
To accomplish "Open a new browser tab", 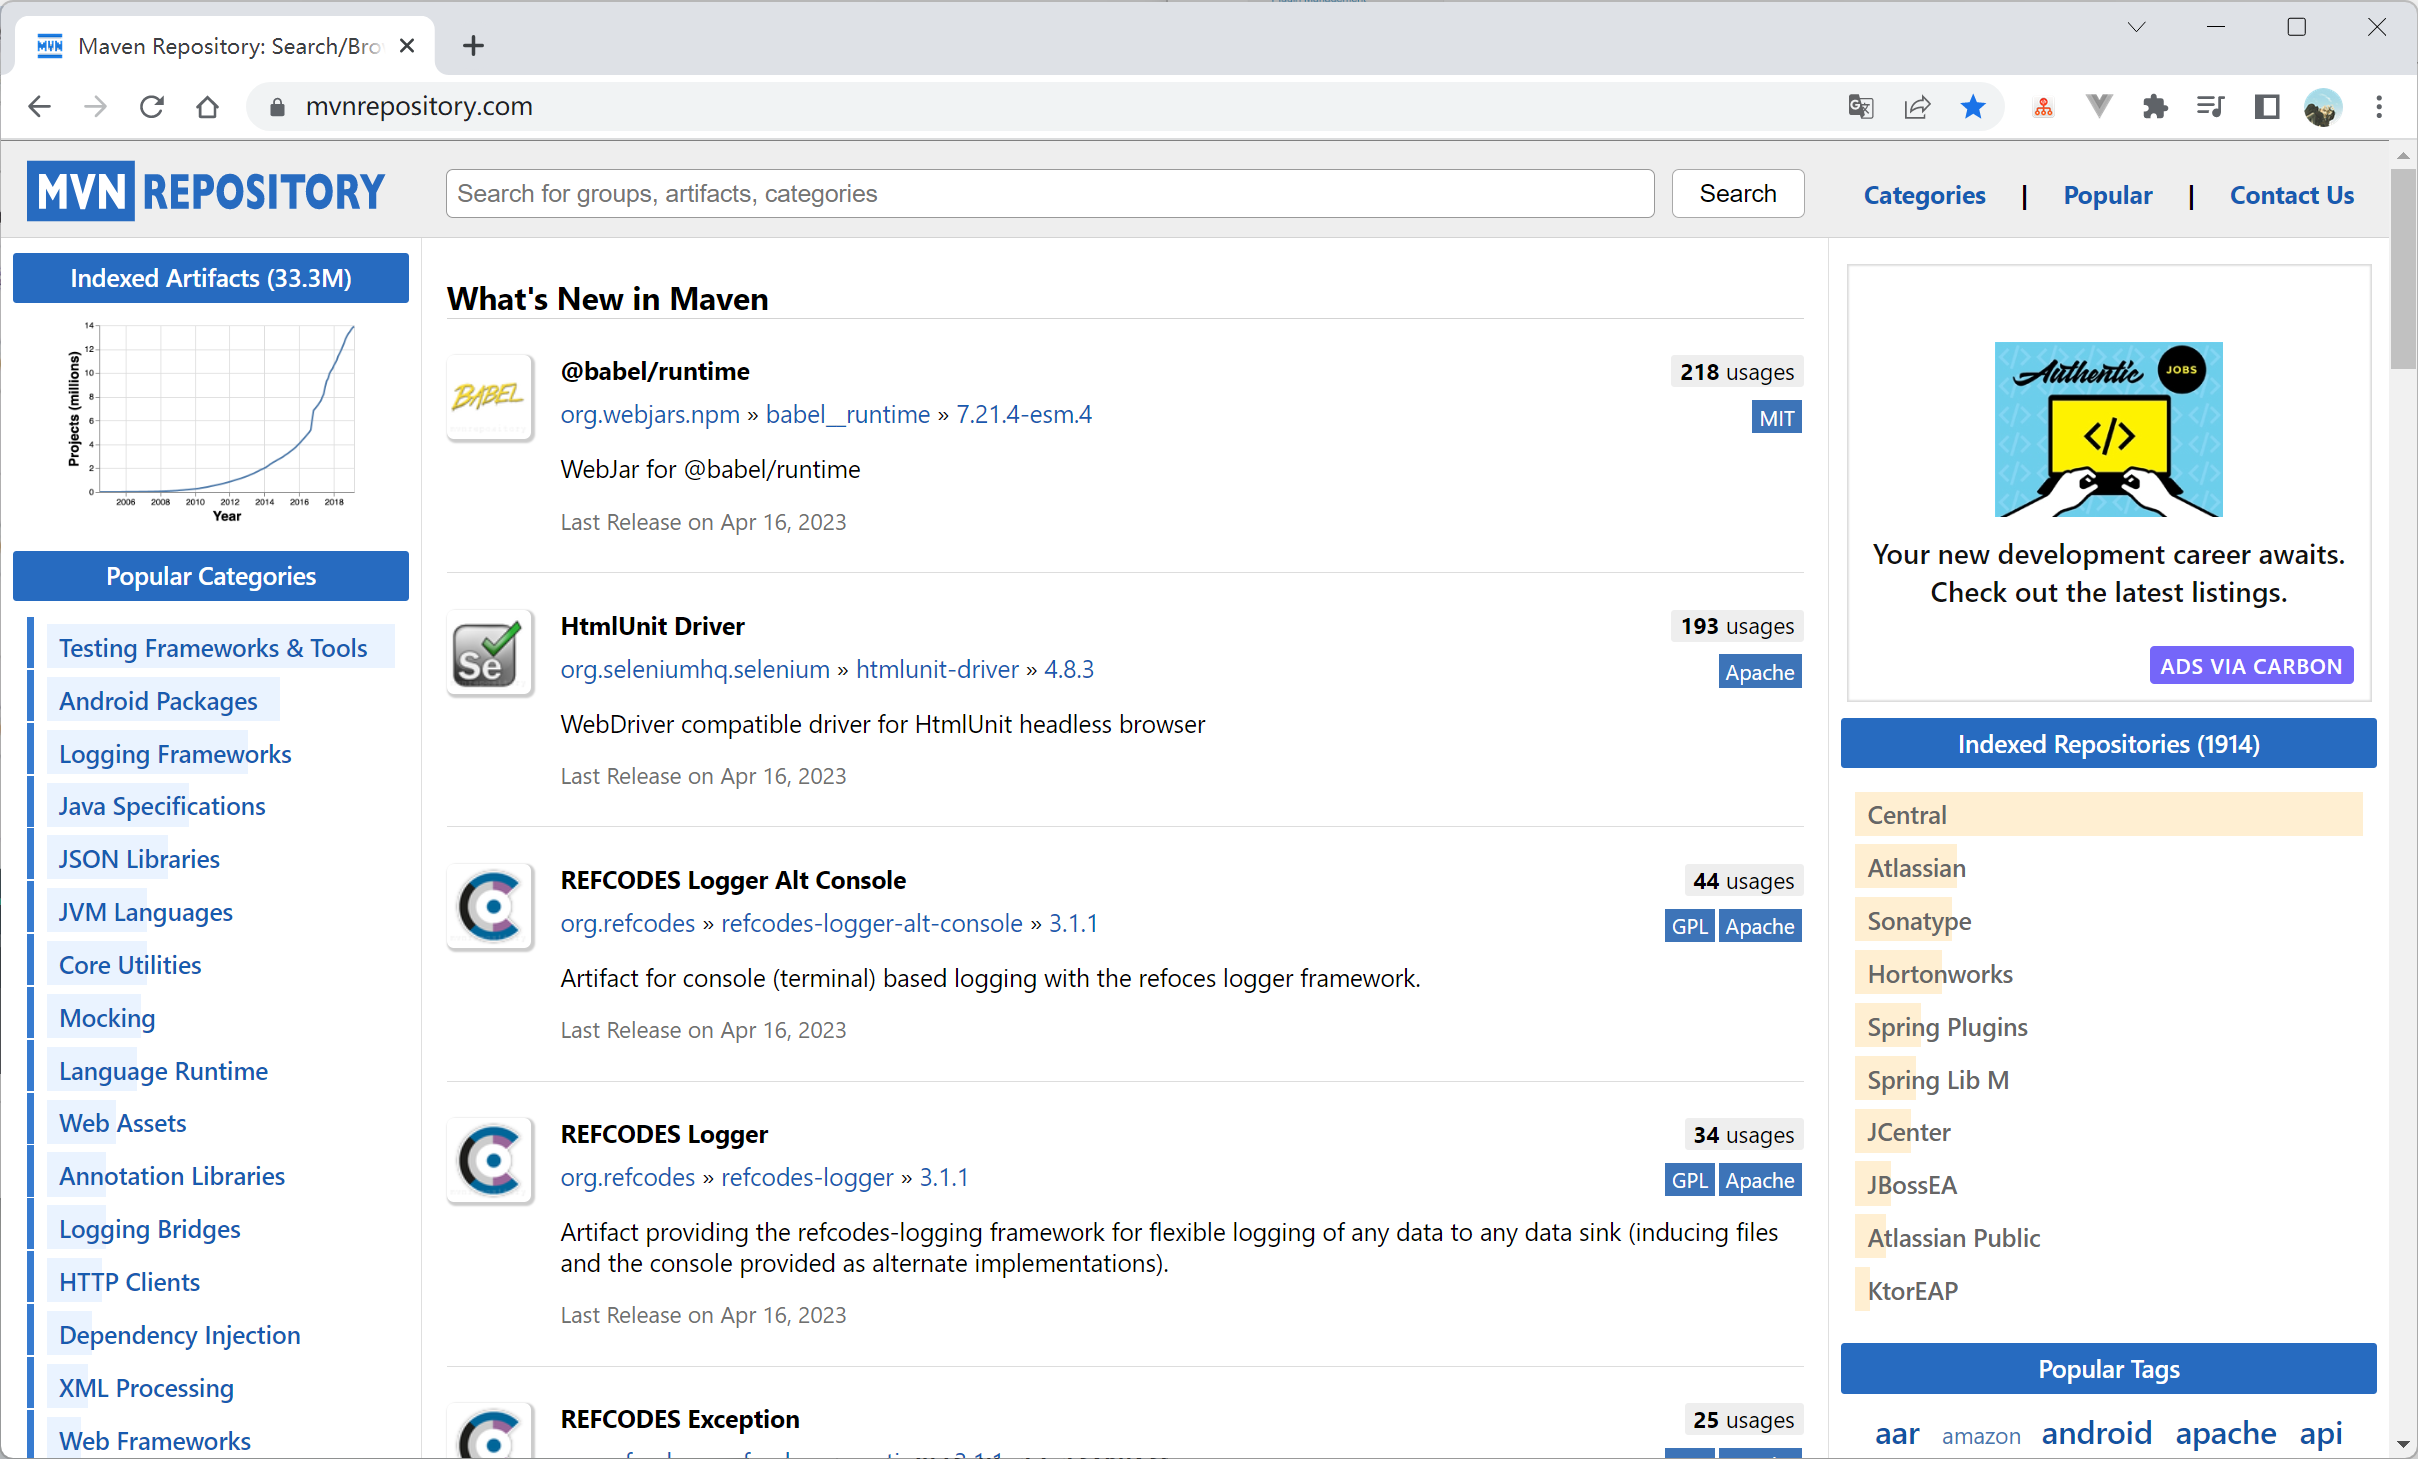I will [x=473, y=46].
